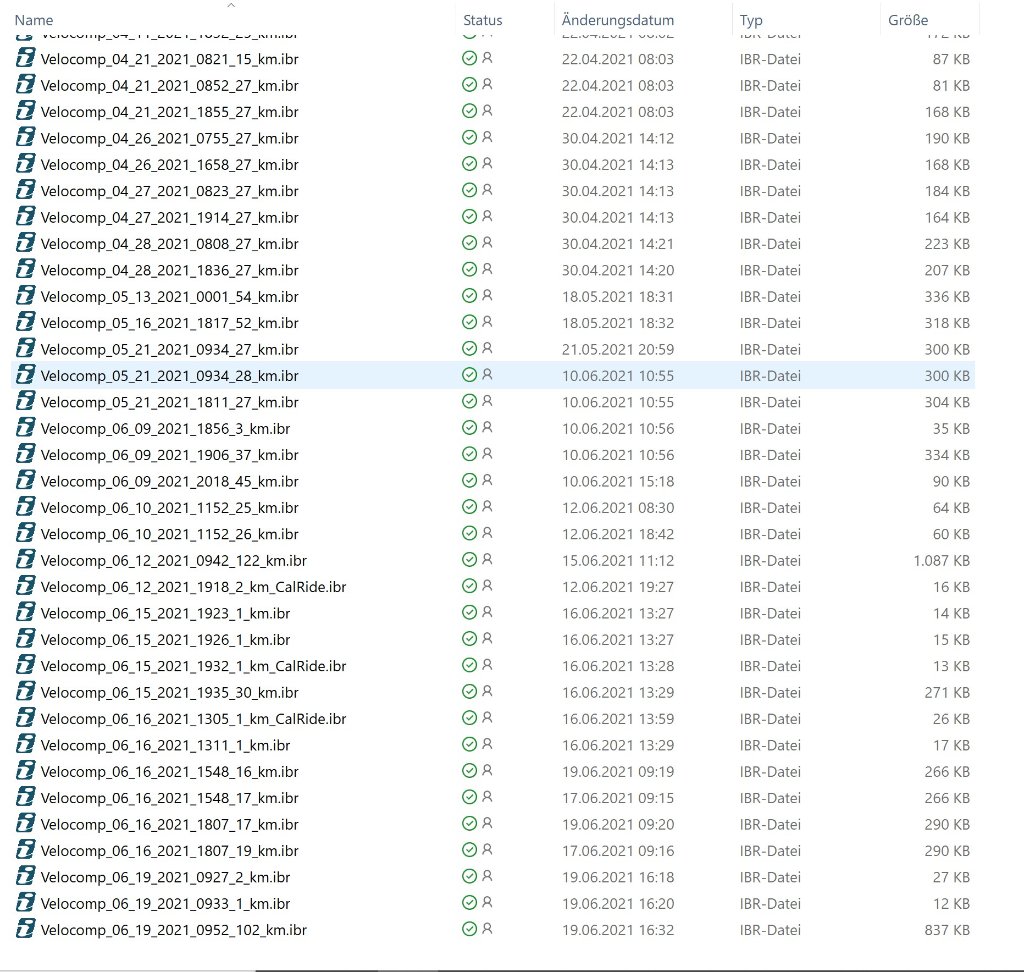The image size is (1024, 972).
Task: Click file icon of Velocomp_04_21_2021_1855_27_km.ibr
Action: pyautogui.click(x=25, y=112)
